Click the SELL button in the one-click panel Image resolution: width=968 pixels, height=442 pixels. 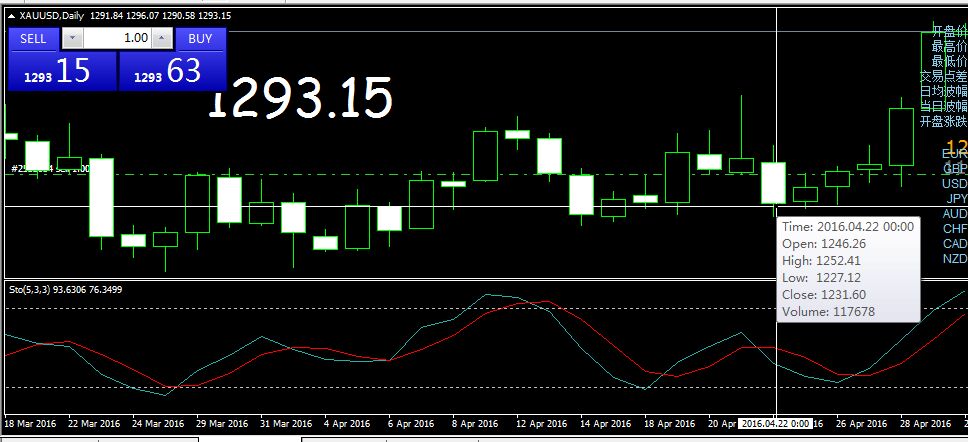(x=34, y=39)
